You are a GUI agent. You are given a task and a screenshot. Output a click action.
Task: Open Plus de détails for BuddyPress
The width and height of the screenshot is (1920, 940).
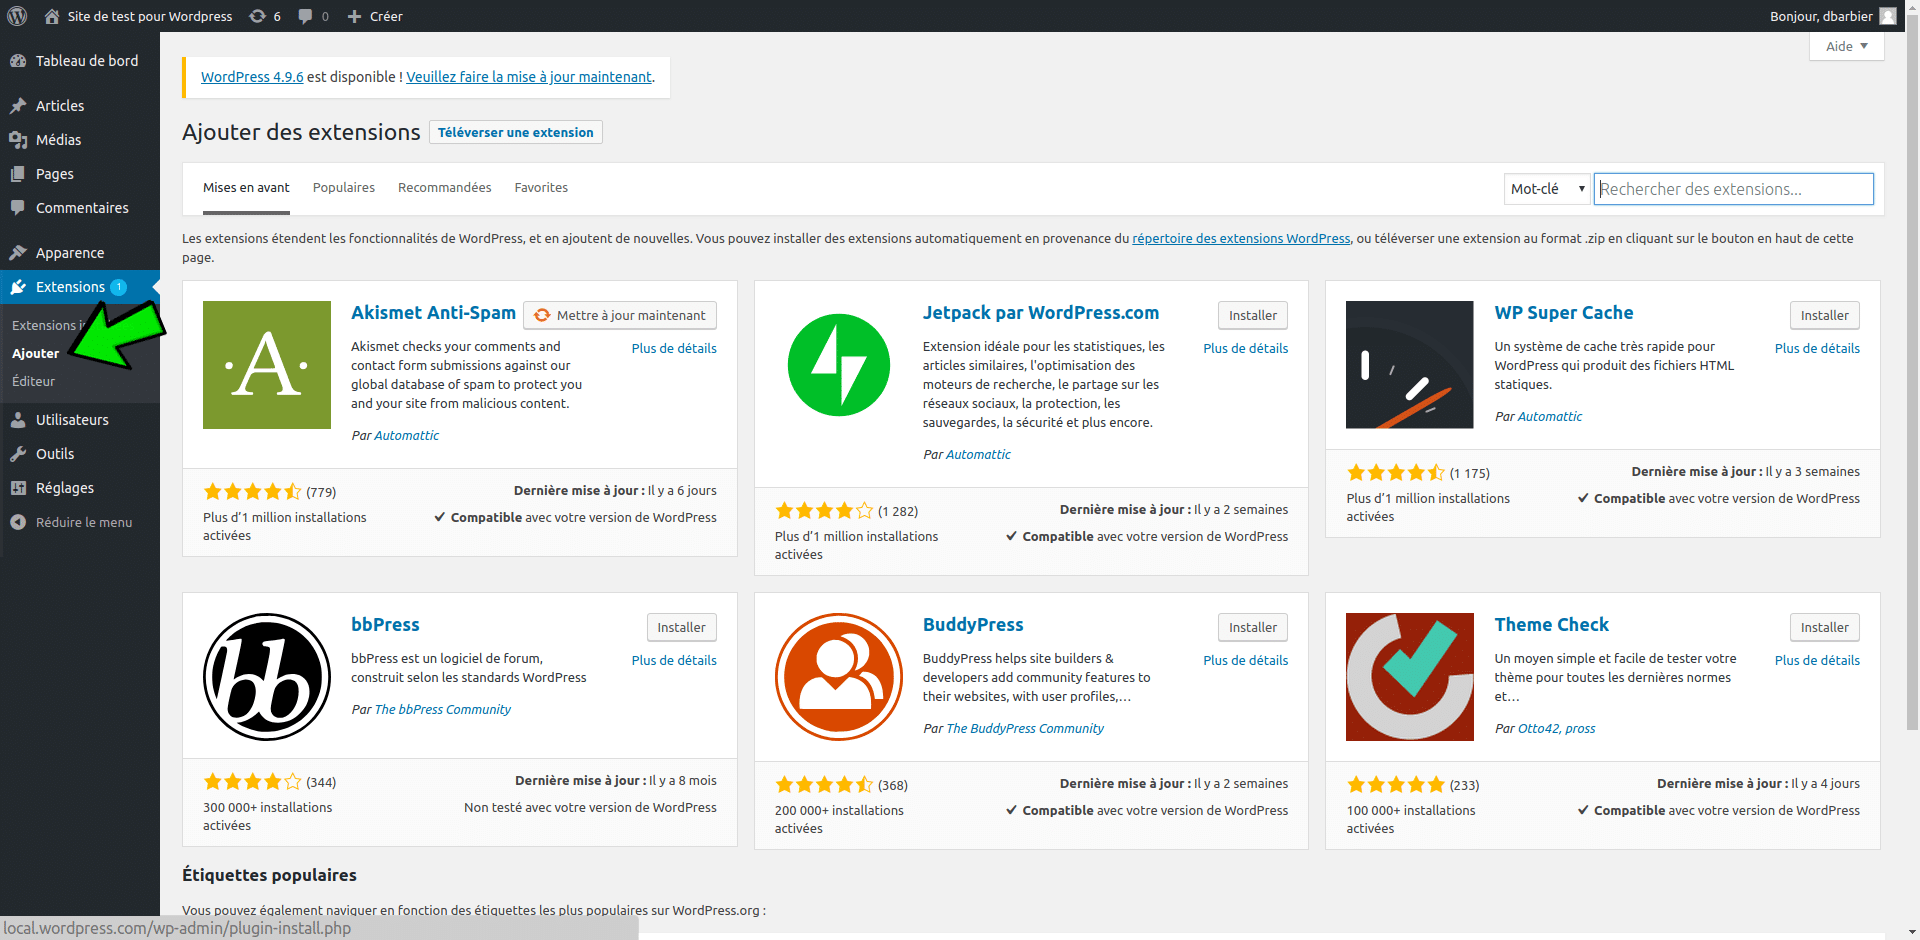1246,660
